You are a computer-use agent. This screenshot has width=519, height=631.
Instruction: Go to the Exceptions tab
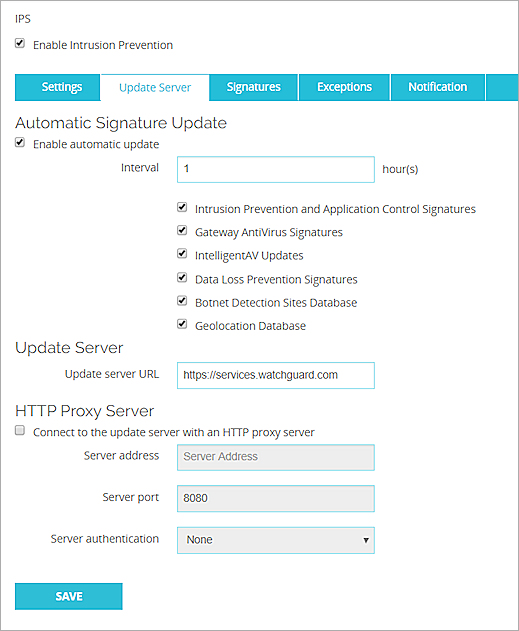click(x=344, y=87)
